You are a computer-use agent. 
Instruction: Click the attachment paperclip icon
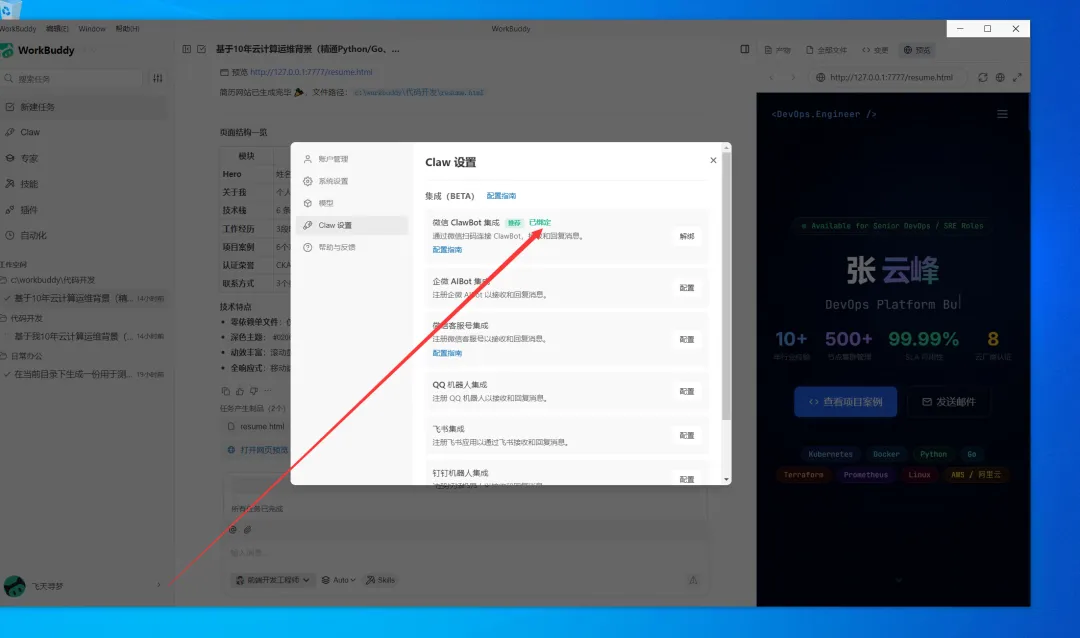tap(247, 530)
